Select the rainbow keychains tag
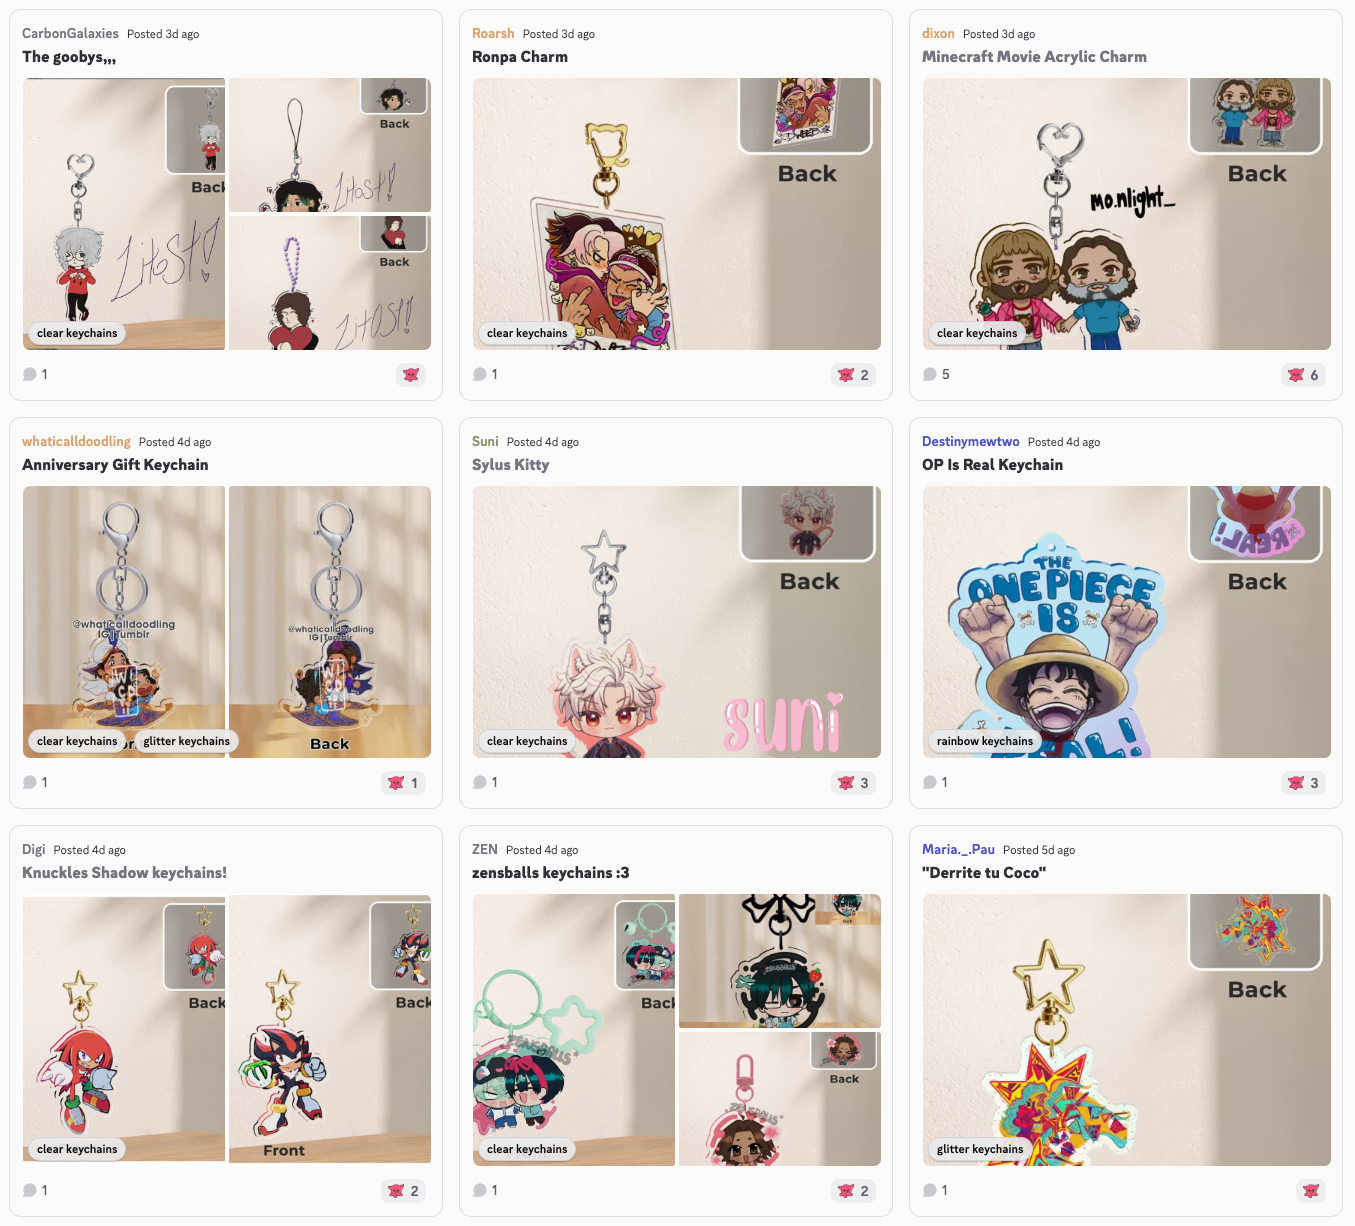Screen dimensions: 1355x1226 click(985, 741)
